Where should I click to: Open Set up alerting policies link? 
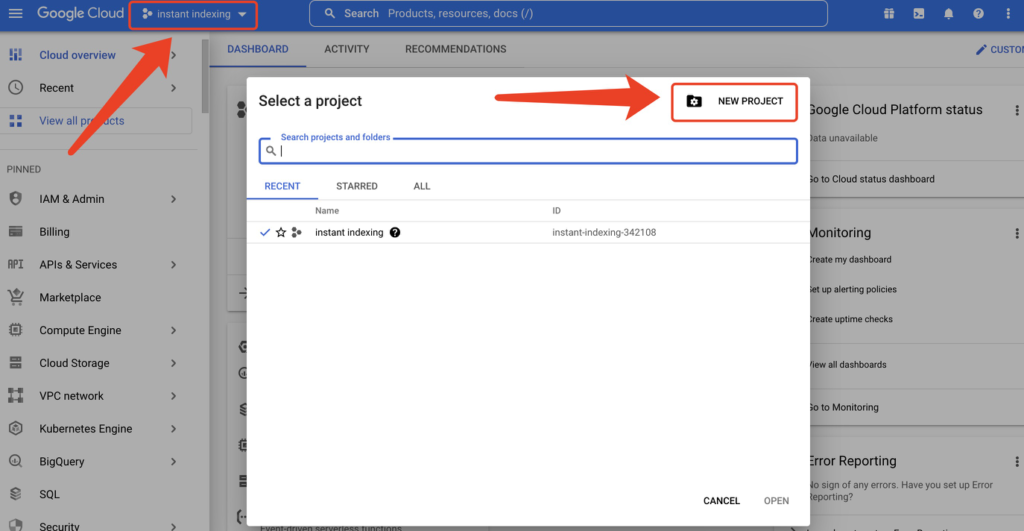[852, 289]
